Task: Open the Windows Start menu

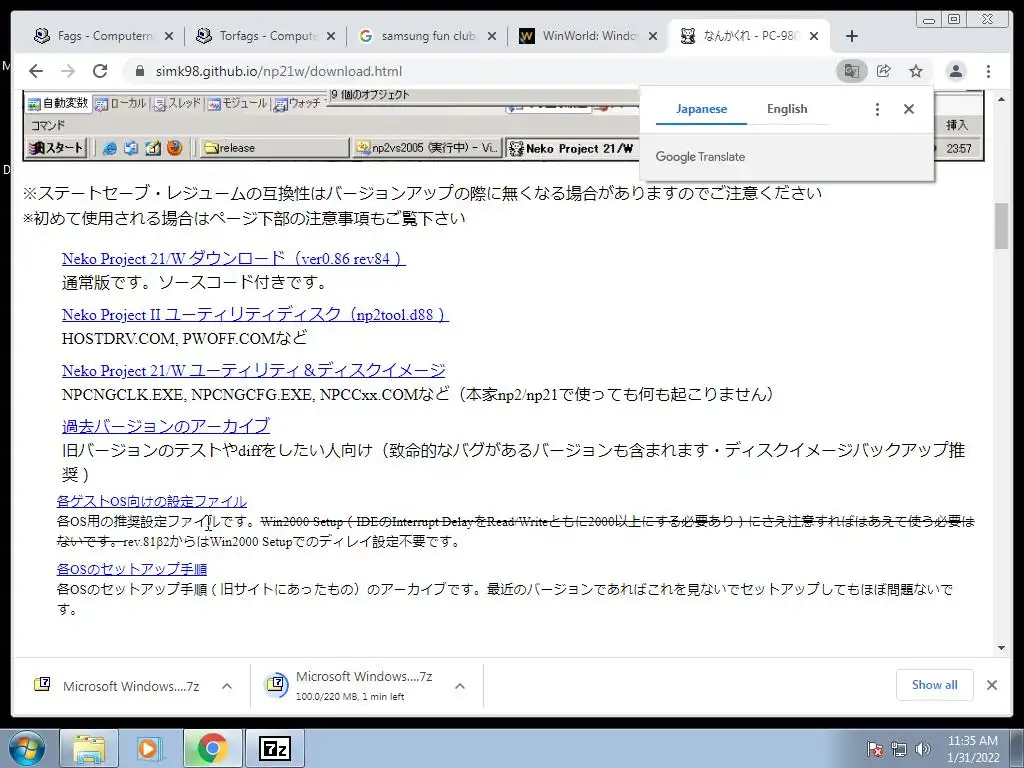Action: click(25, 749)
